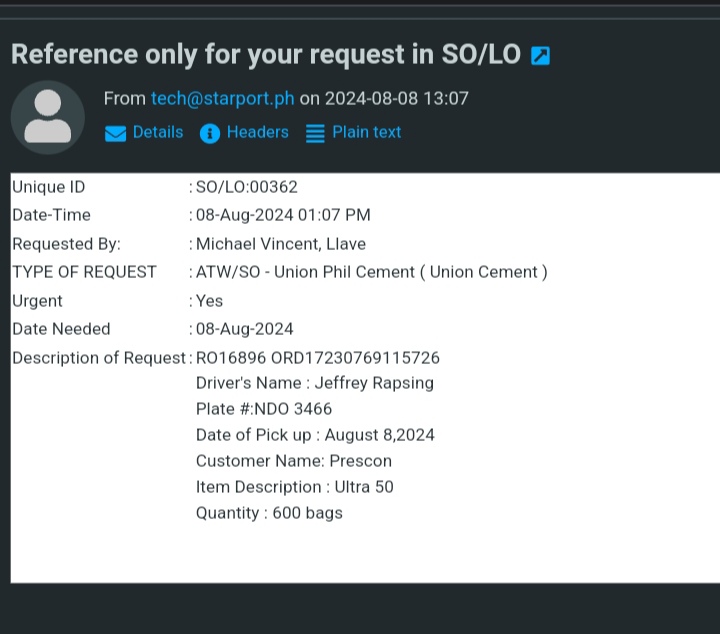The height and width of the screenshot is (634, 720).
Task: Show the message Headers
Action: (257, 132)
